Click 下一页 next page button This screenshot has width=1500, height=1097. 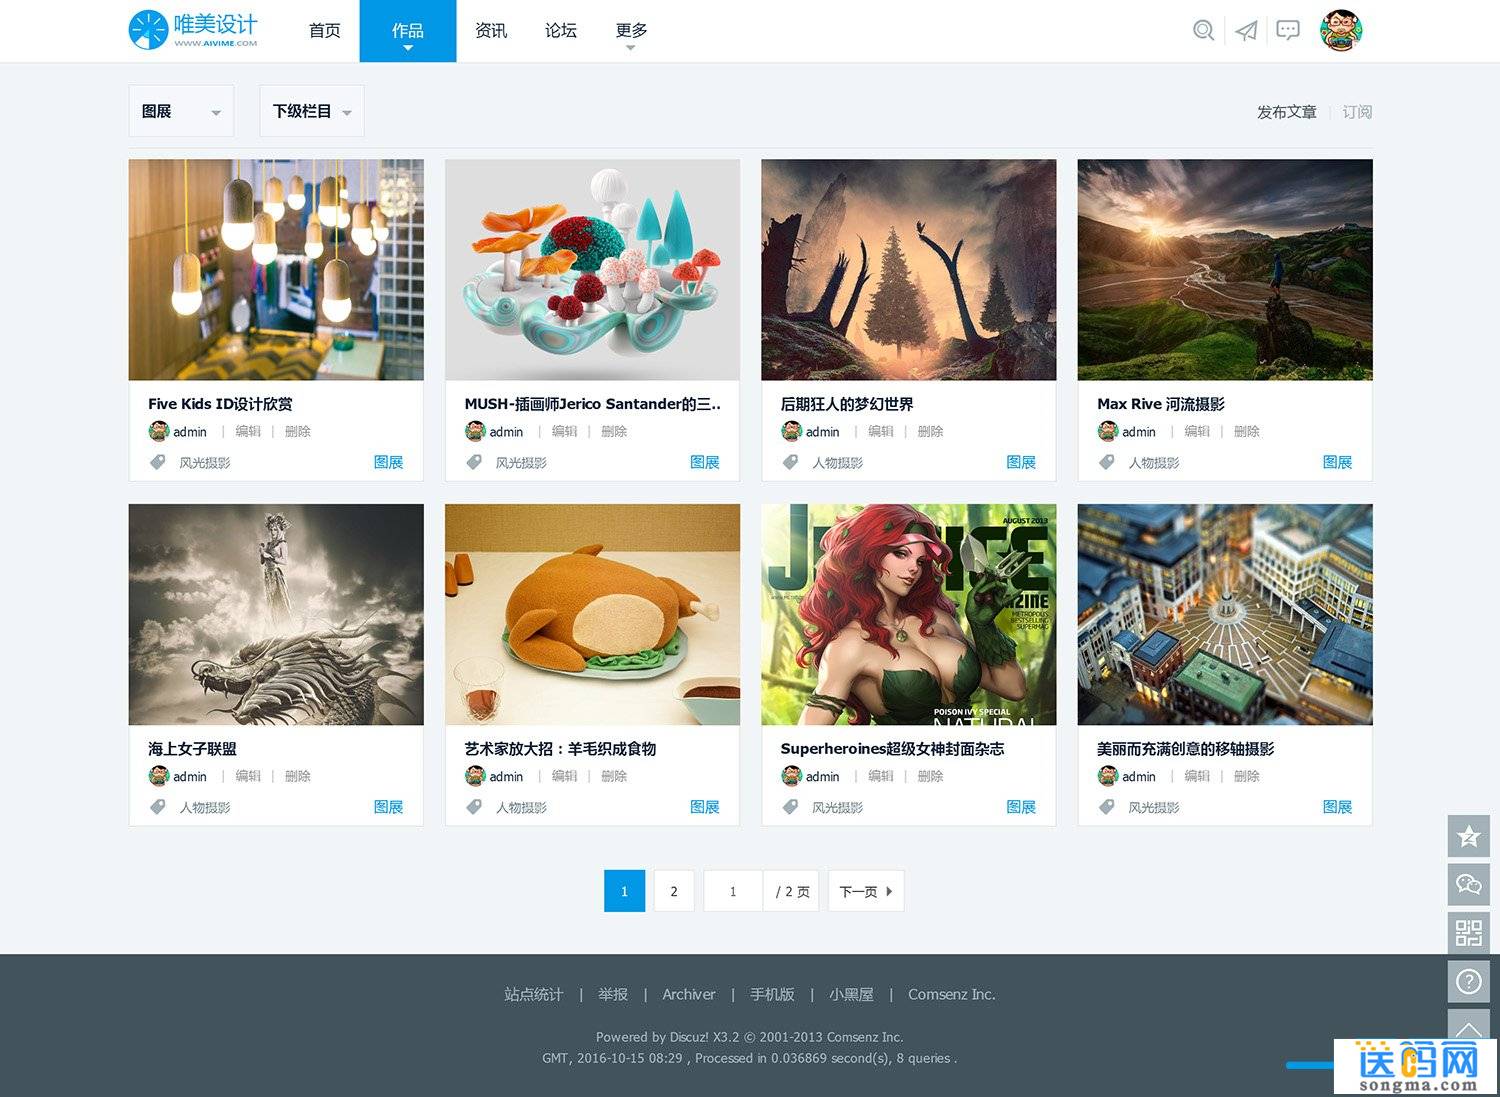(866, 891)
